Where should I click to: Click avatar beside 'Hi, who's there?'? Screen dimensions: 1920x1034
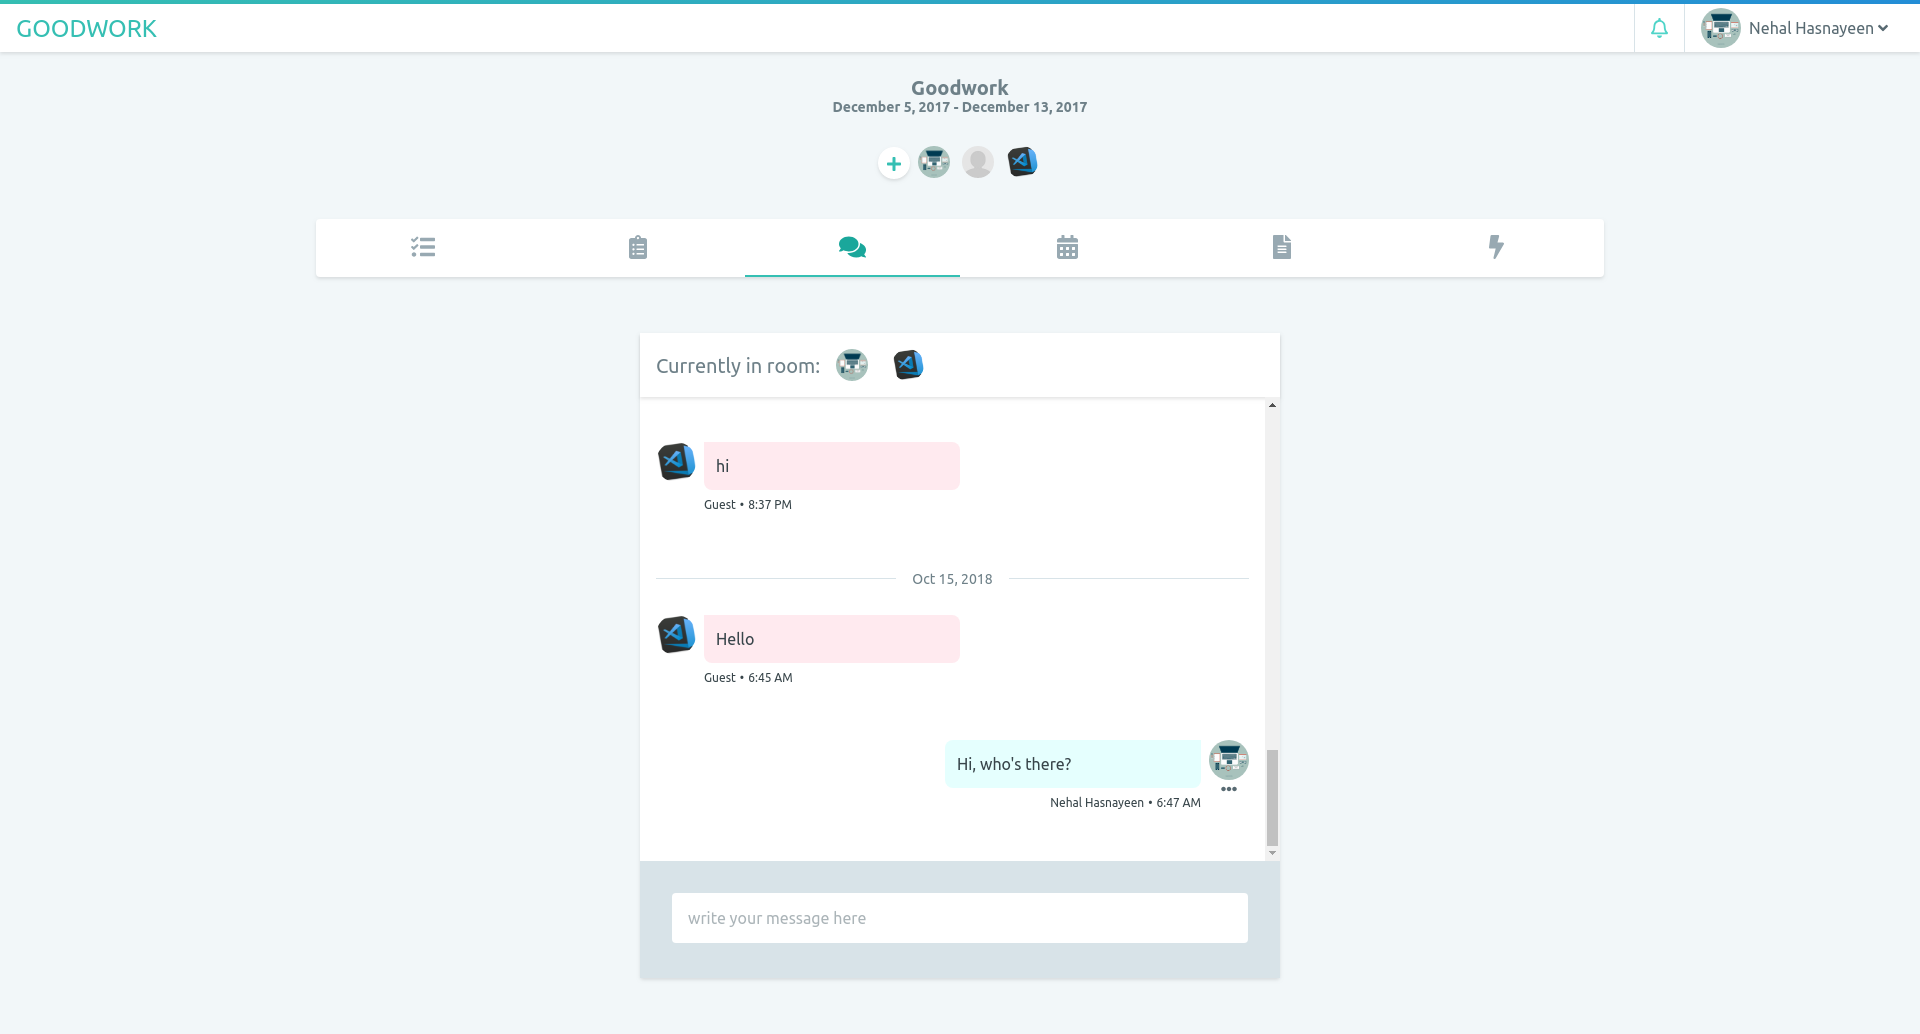coord(1229,760)
